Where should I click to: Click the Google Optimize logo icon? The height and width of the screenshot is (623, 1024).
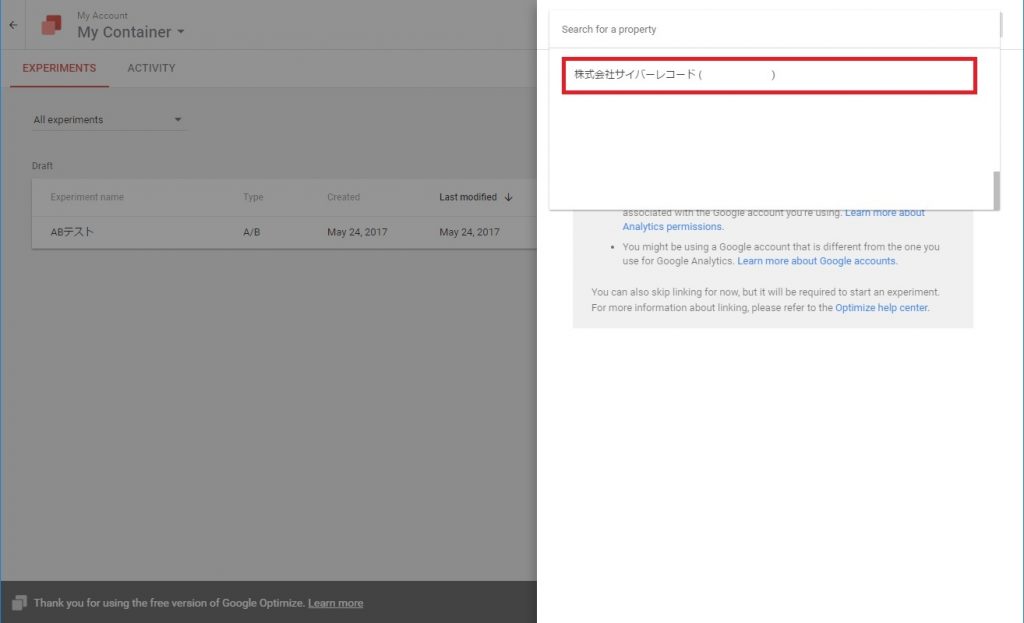click(52, 25)
